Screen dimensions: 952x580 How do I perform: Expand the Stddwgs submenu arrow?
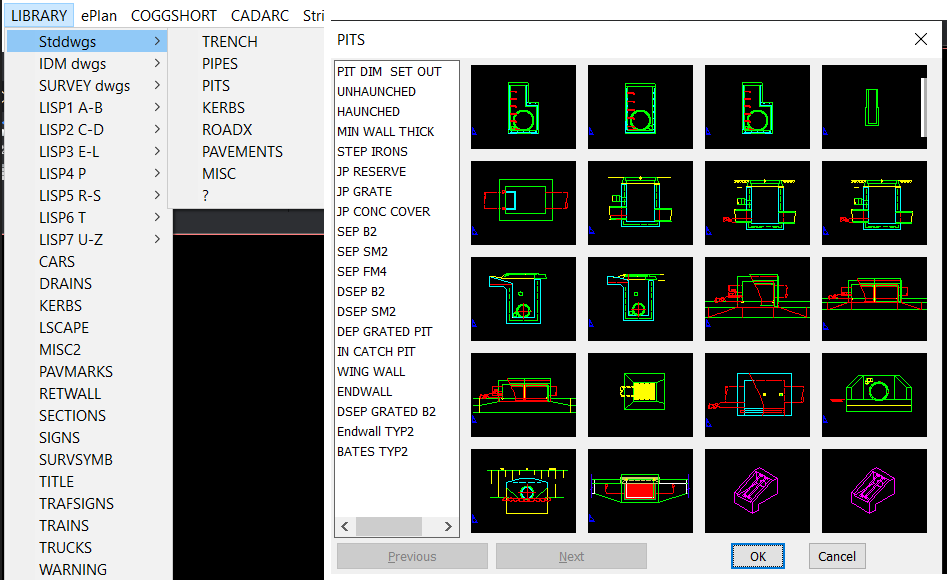click(x=157, y=41)
